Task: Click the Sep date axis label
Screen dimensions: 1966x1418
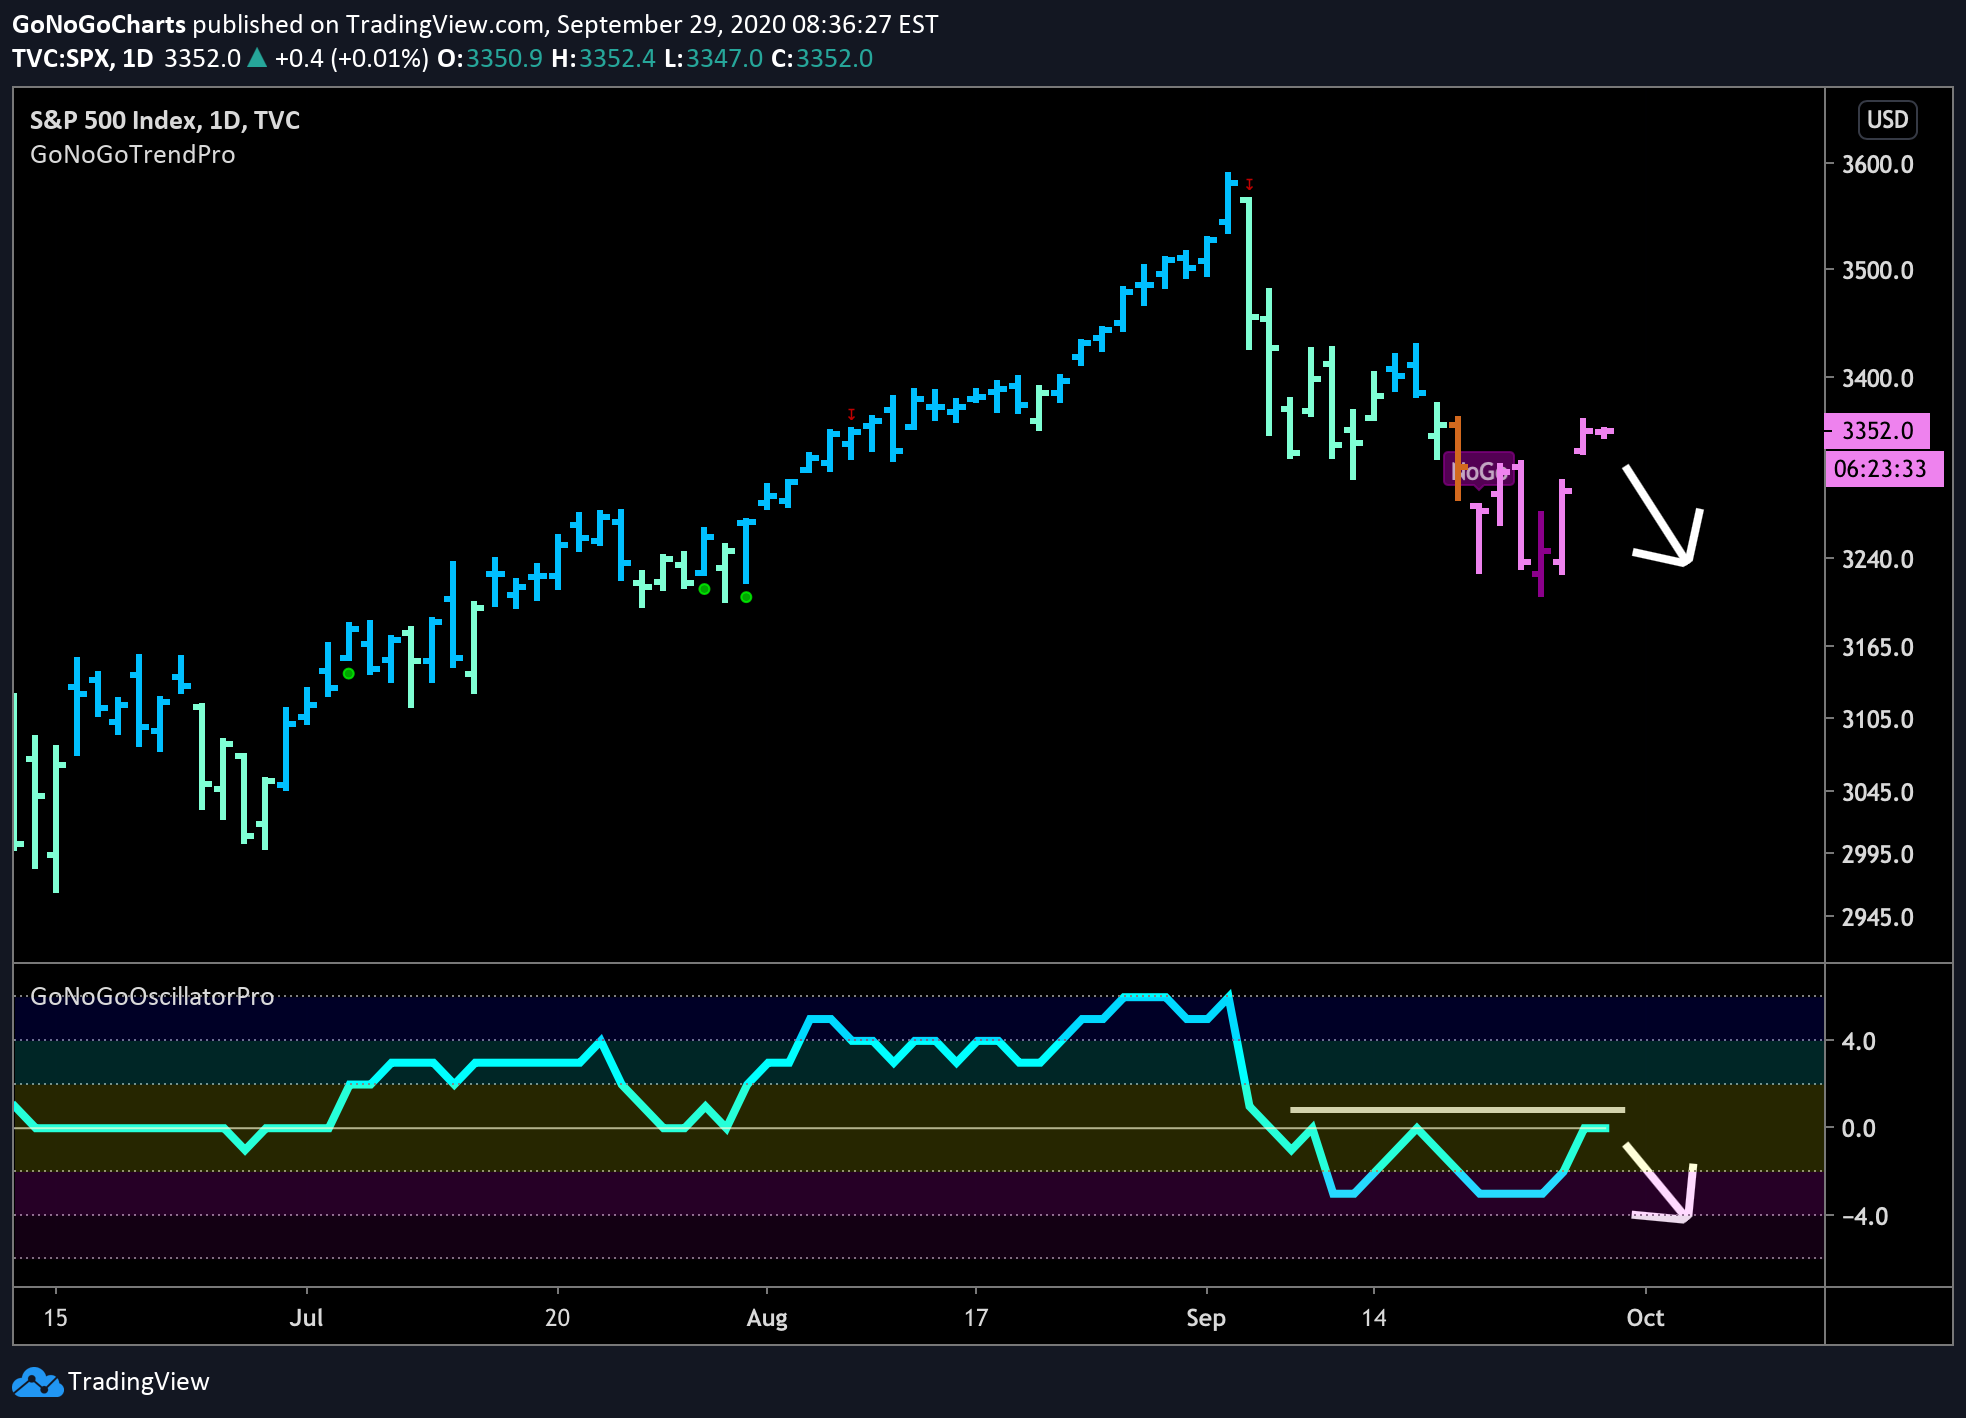Action: (1206, 1318)
